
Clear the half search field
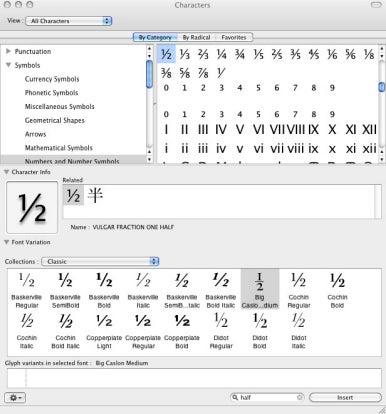pos(300,397)
